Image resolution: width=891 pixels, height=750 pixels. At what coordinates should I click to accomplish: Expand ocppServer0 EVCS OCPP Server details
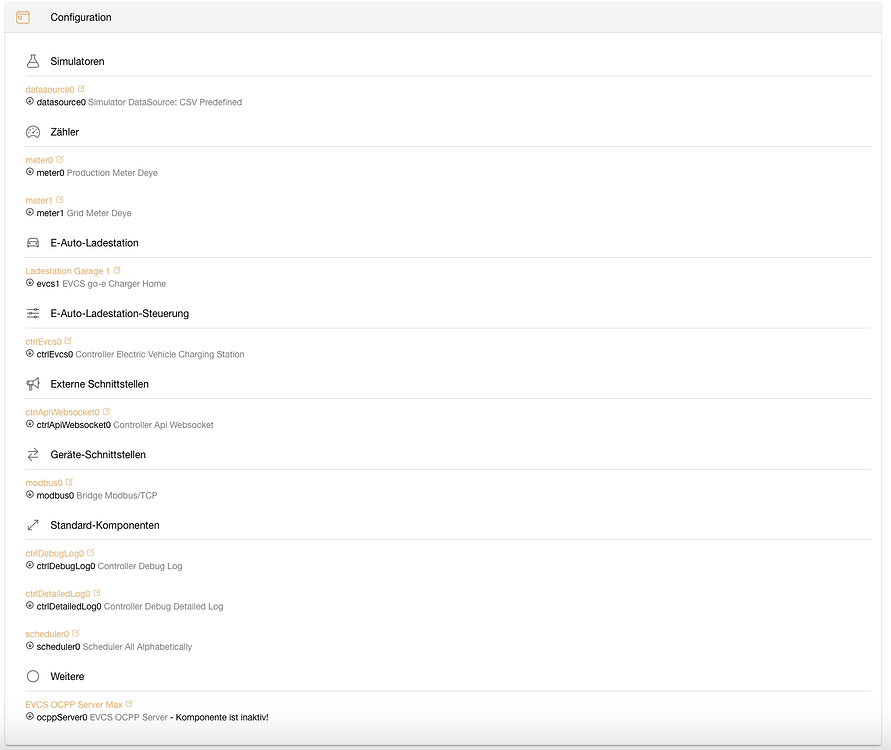pos(30,717)
